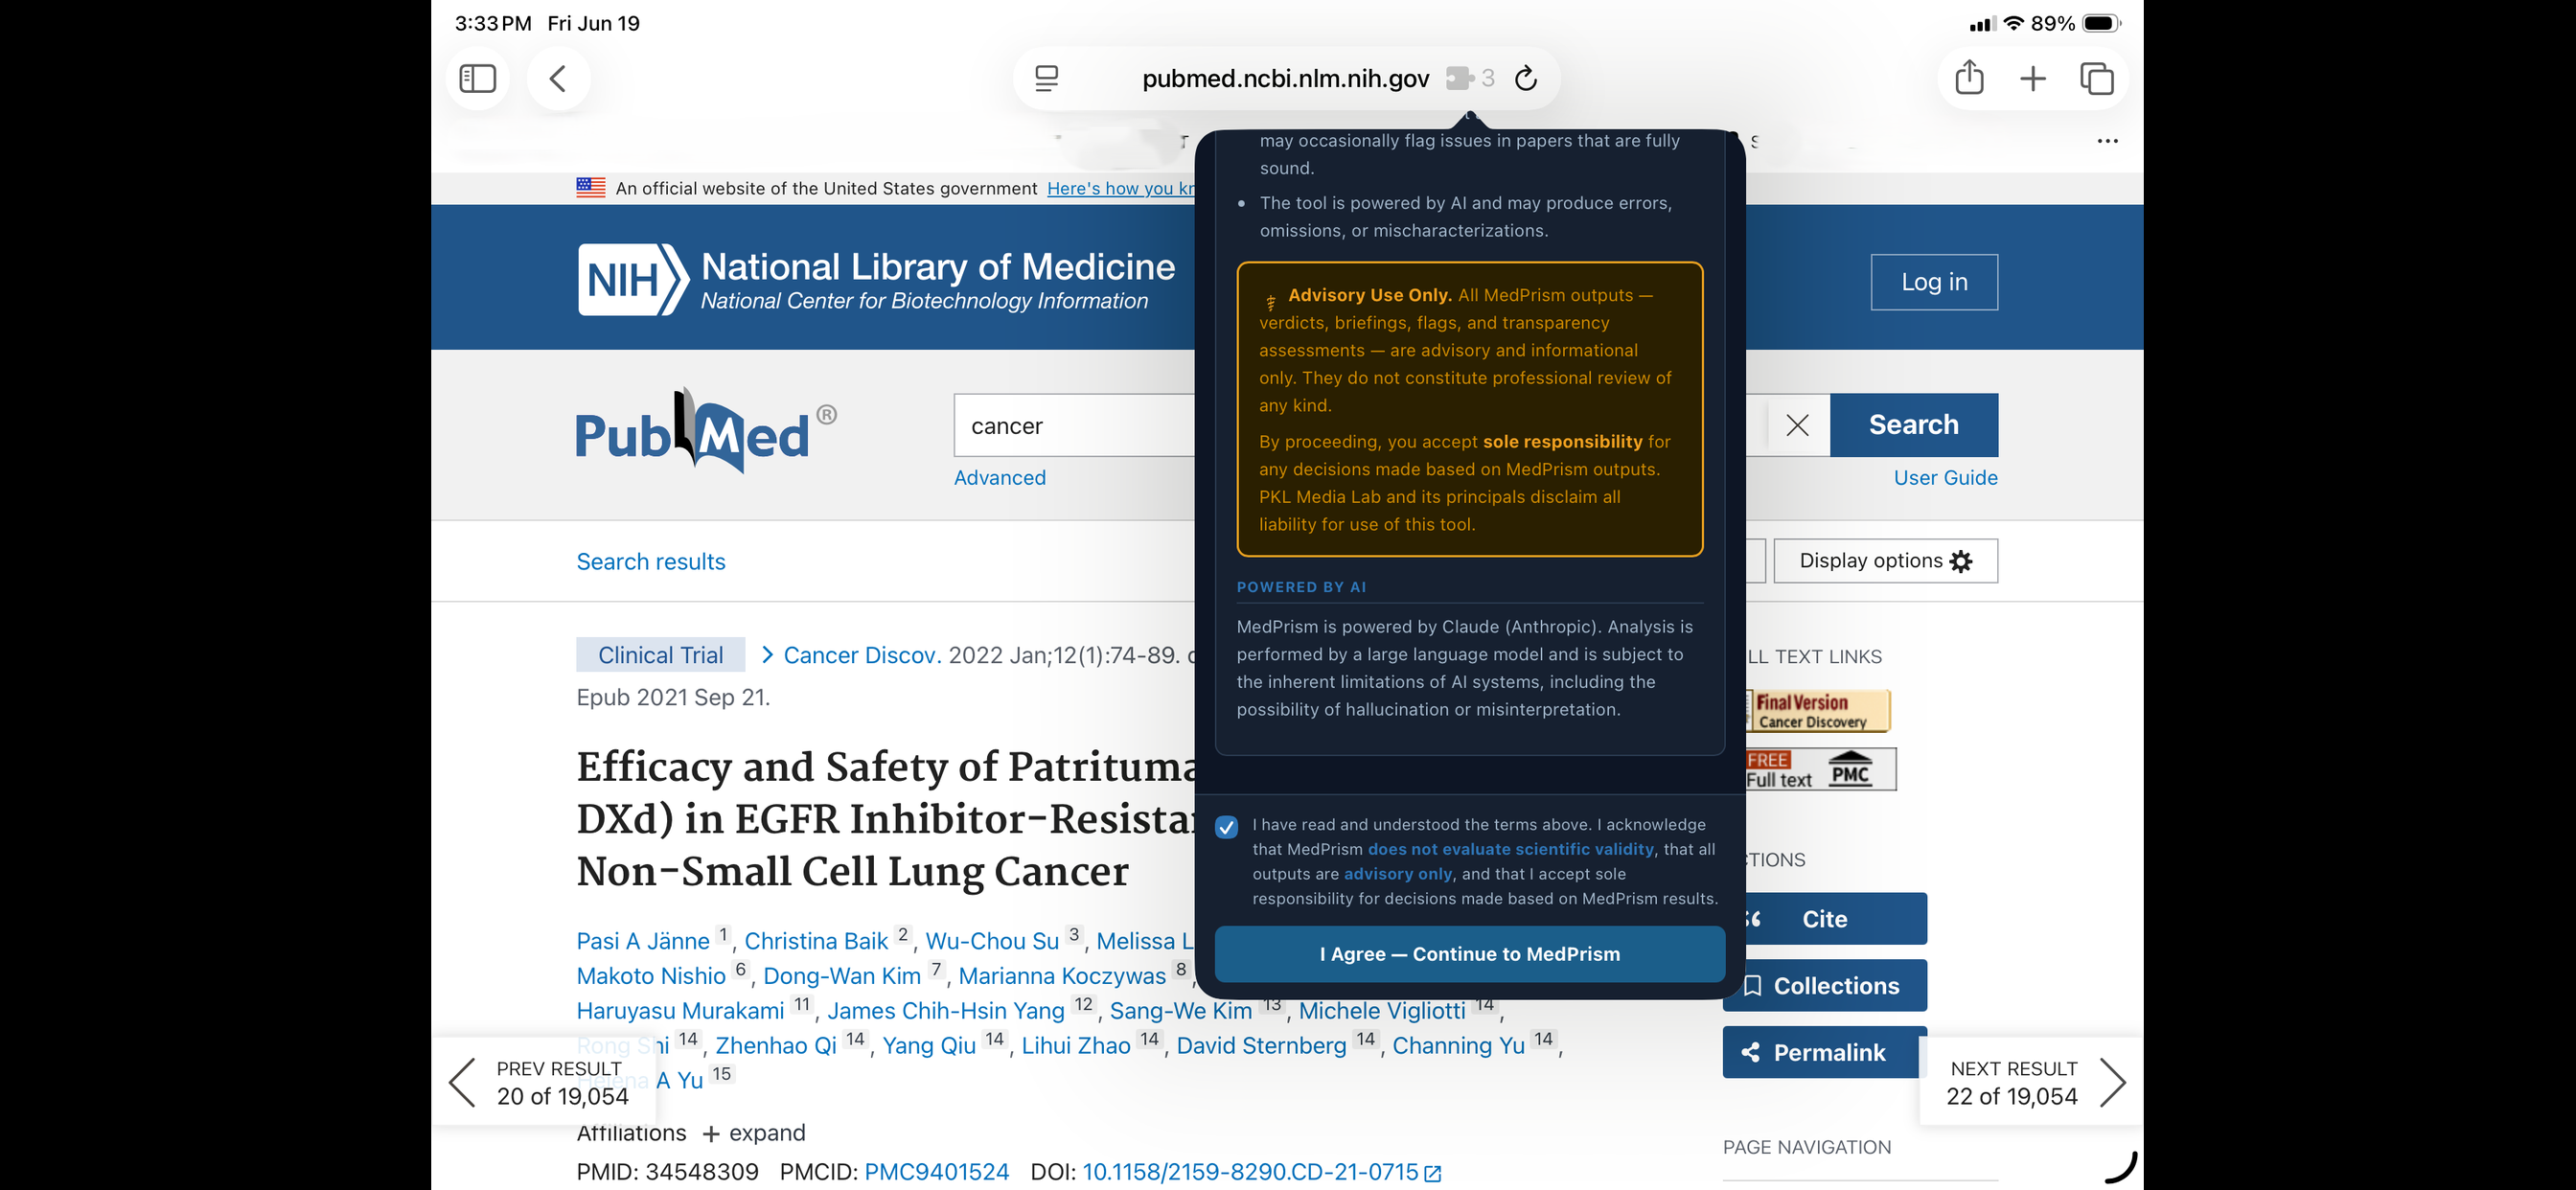Expand the Affiliations section
This screenshot has height=1190, width=2576.
coord(754,1133)
